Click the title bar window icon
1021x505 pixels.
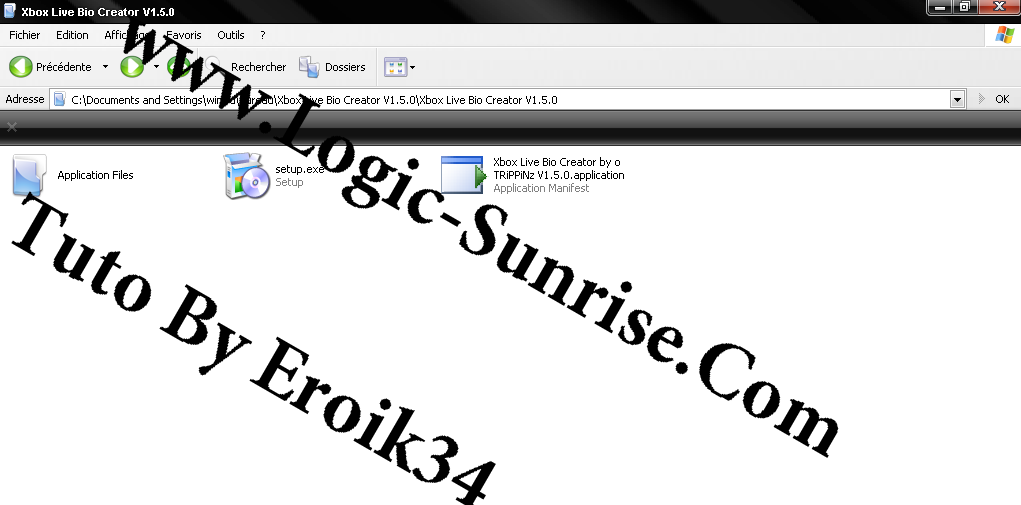pyautogui.click(x=9, y=11)
